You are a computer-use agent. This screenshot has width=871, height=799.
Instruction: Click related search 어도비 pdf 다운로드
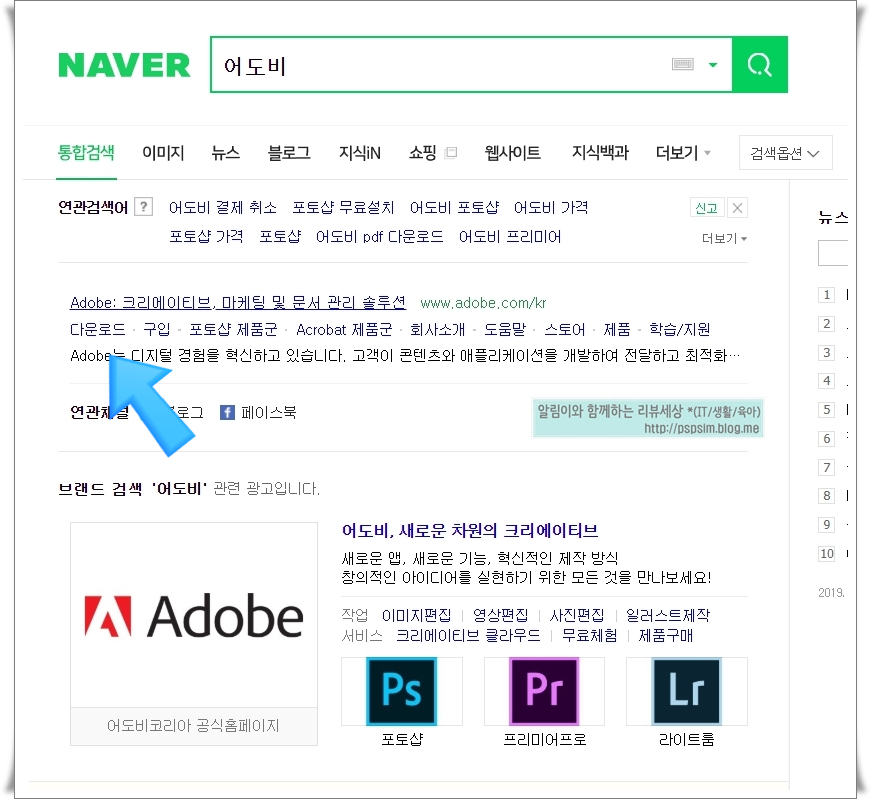[x=379, y=237]
